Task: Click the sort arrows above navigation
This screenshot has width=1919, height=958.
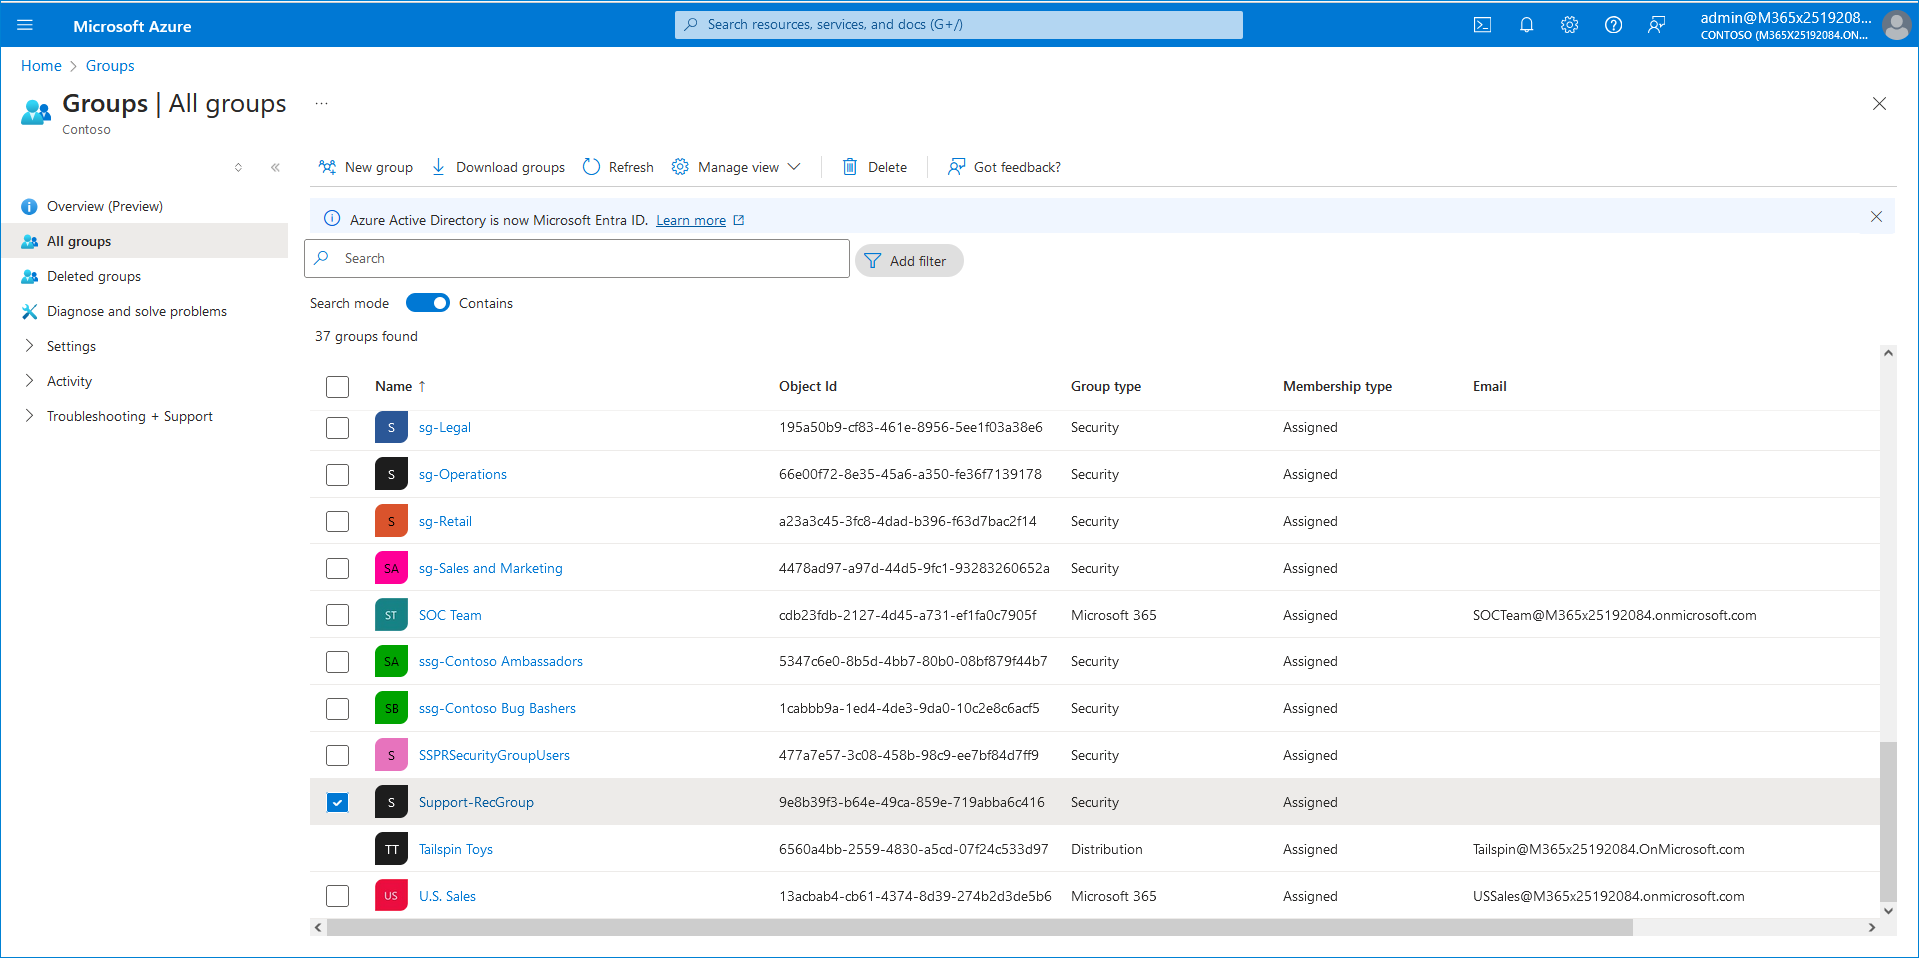Action: [x=238, y=167]
